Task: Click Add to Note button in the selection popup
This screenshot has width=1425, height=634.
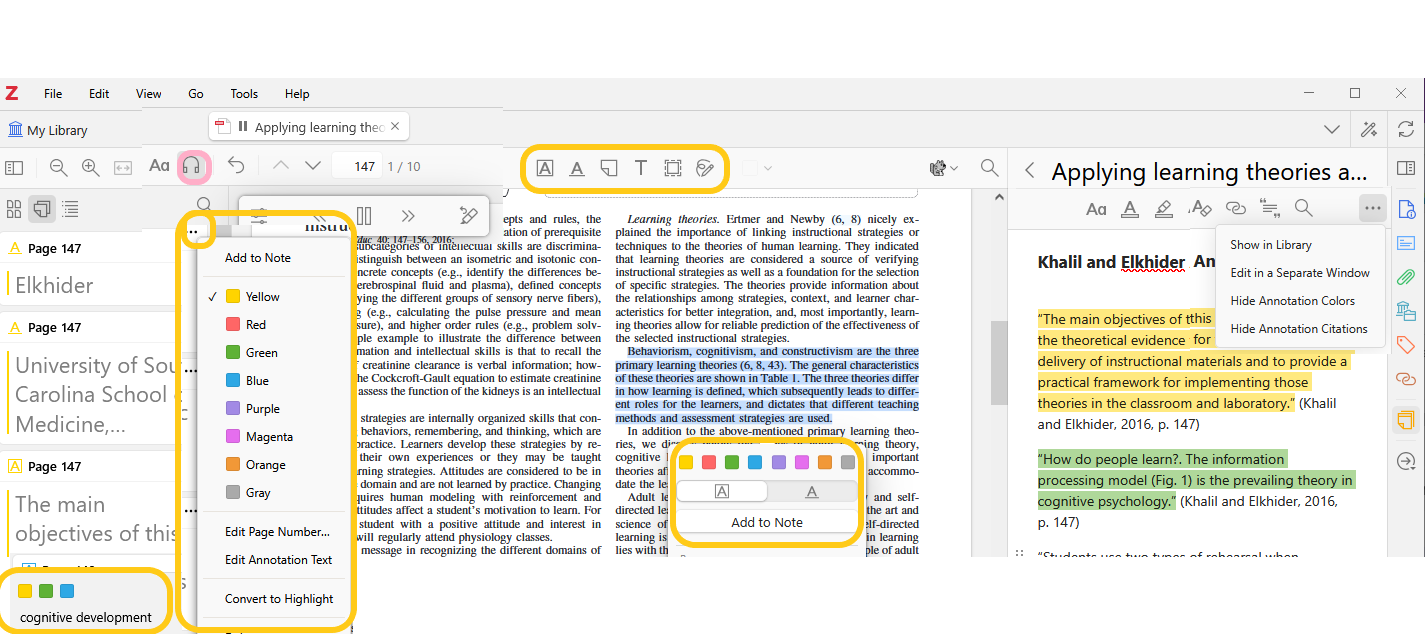Action: [x=767, y=522]
